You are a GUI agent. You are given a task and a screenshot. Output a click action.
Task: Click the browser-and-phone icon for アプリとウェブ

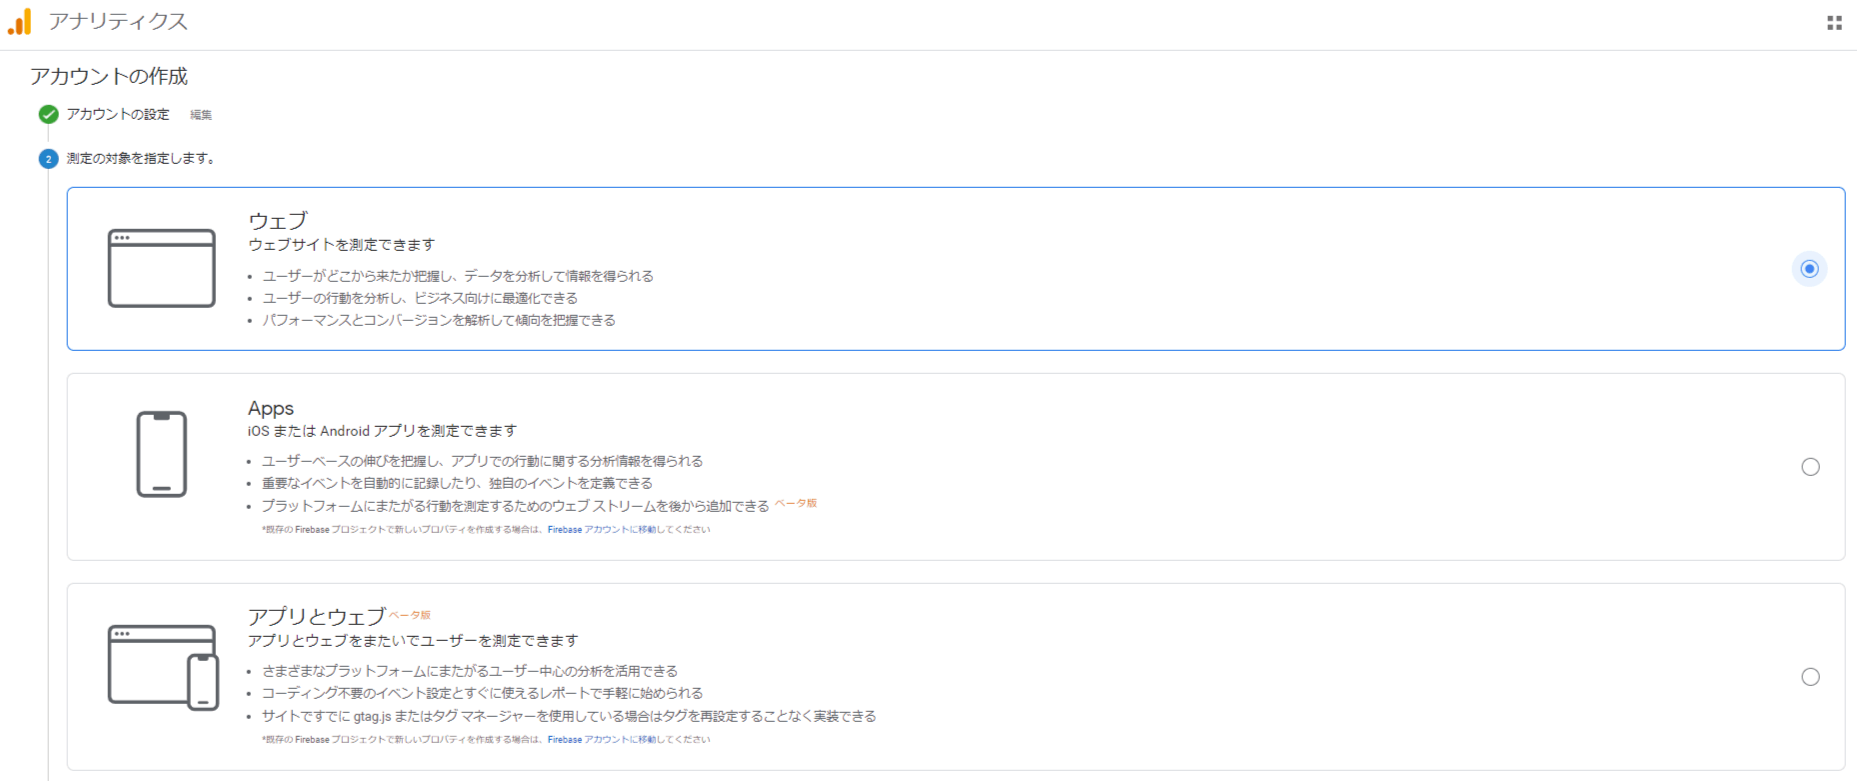tap(163, 667)
